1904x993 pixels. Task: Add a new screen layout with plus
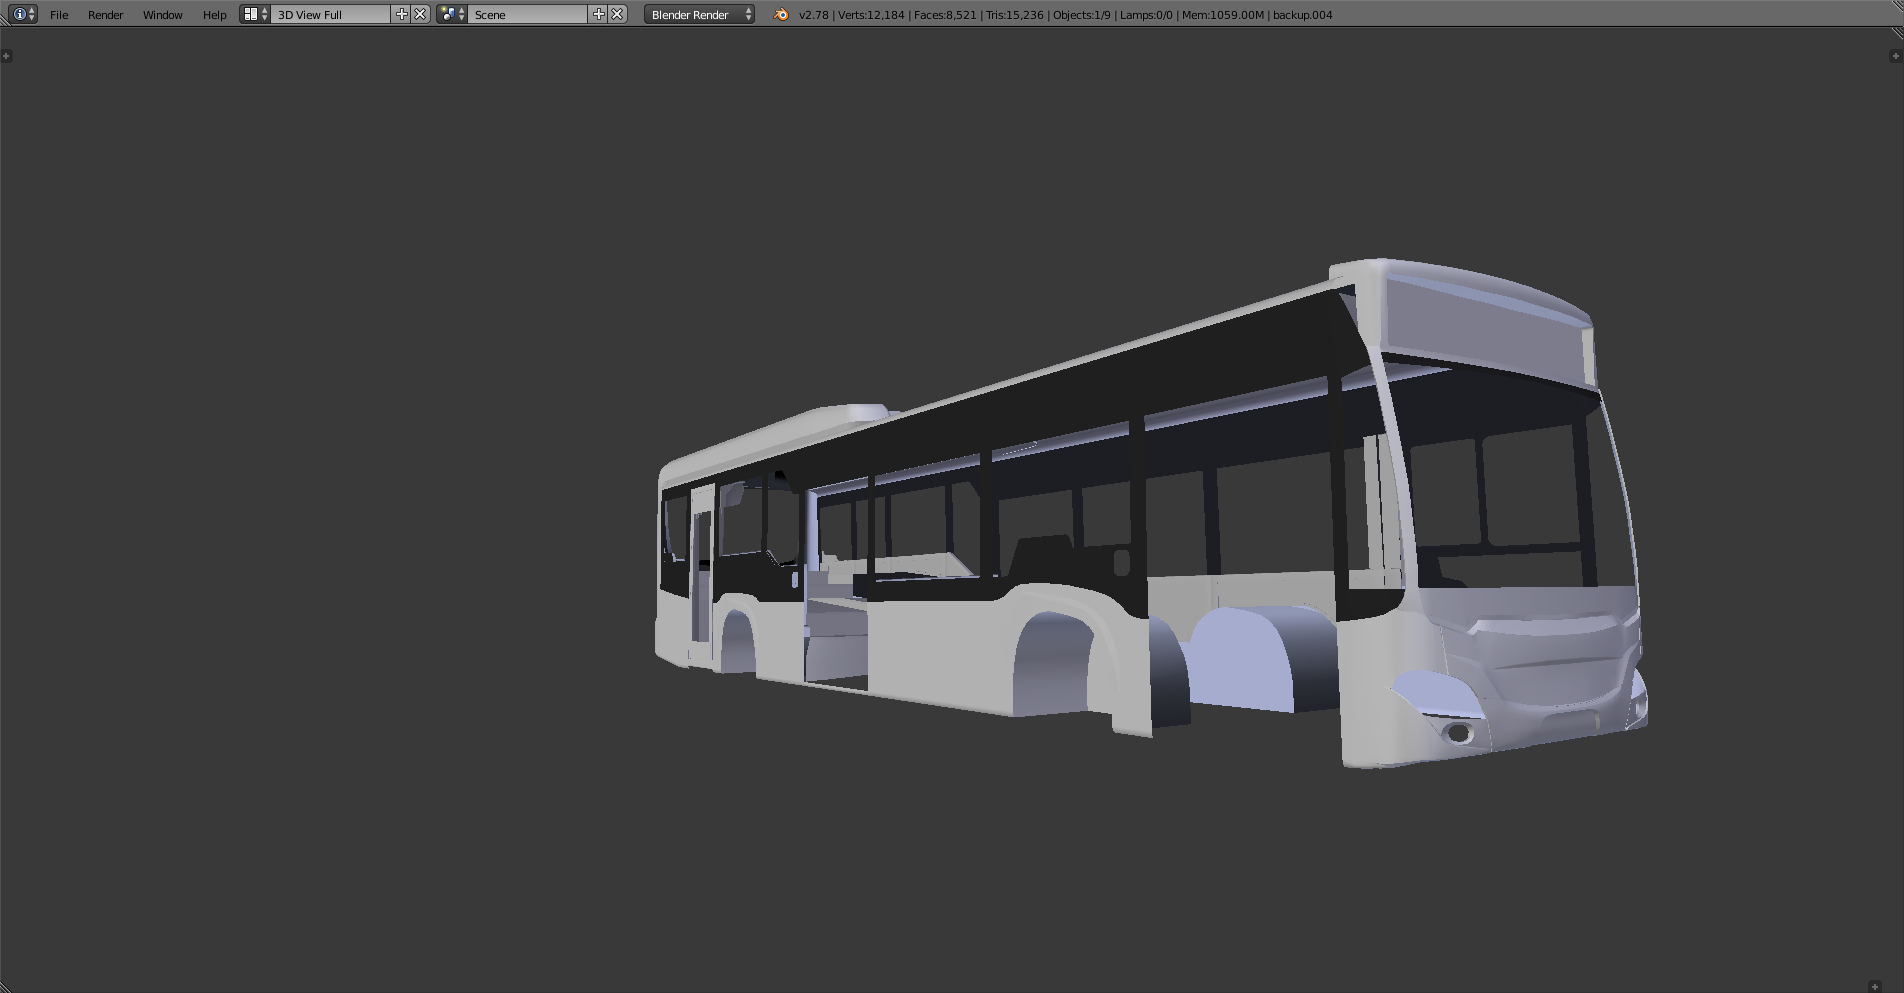tap(402, 14)
